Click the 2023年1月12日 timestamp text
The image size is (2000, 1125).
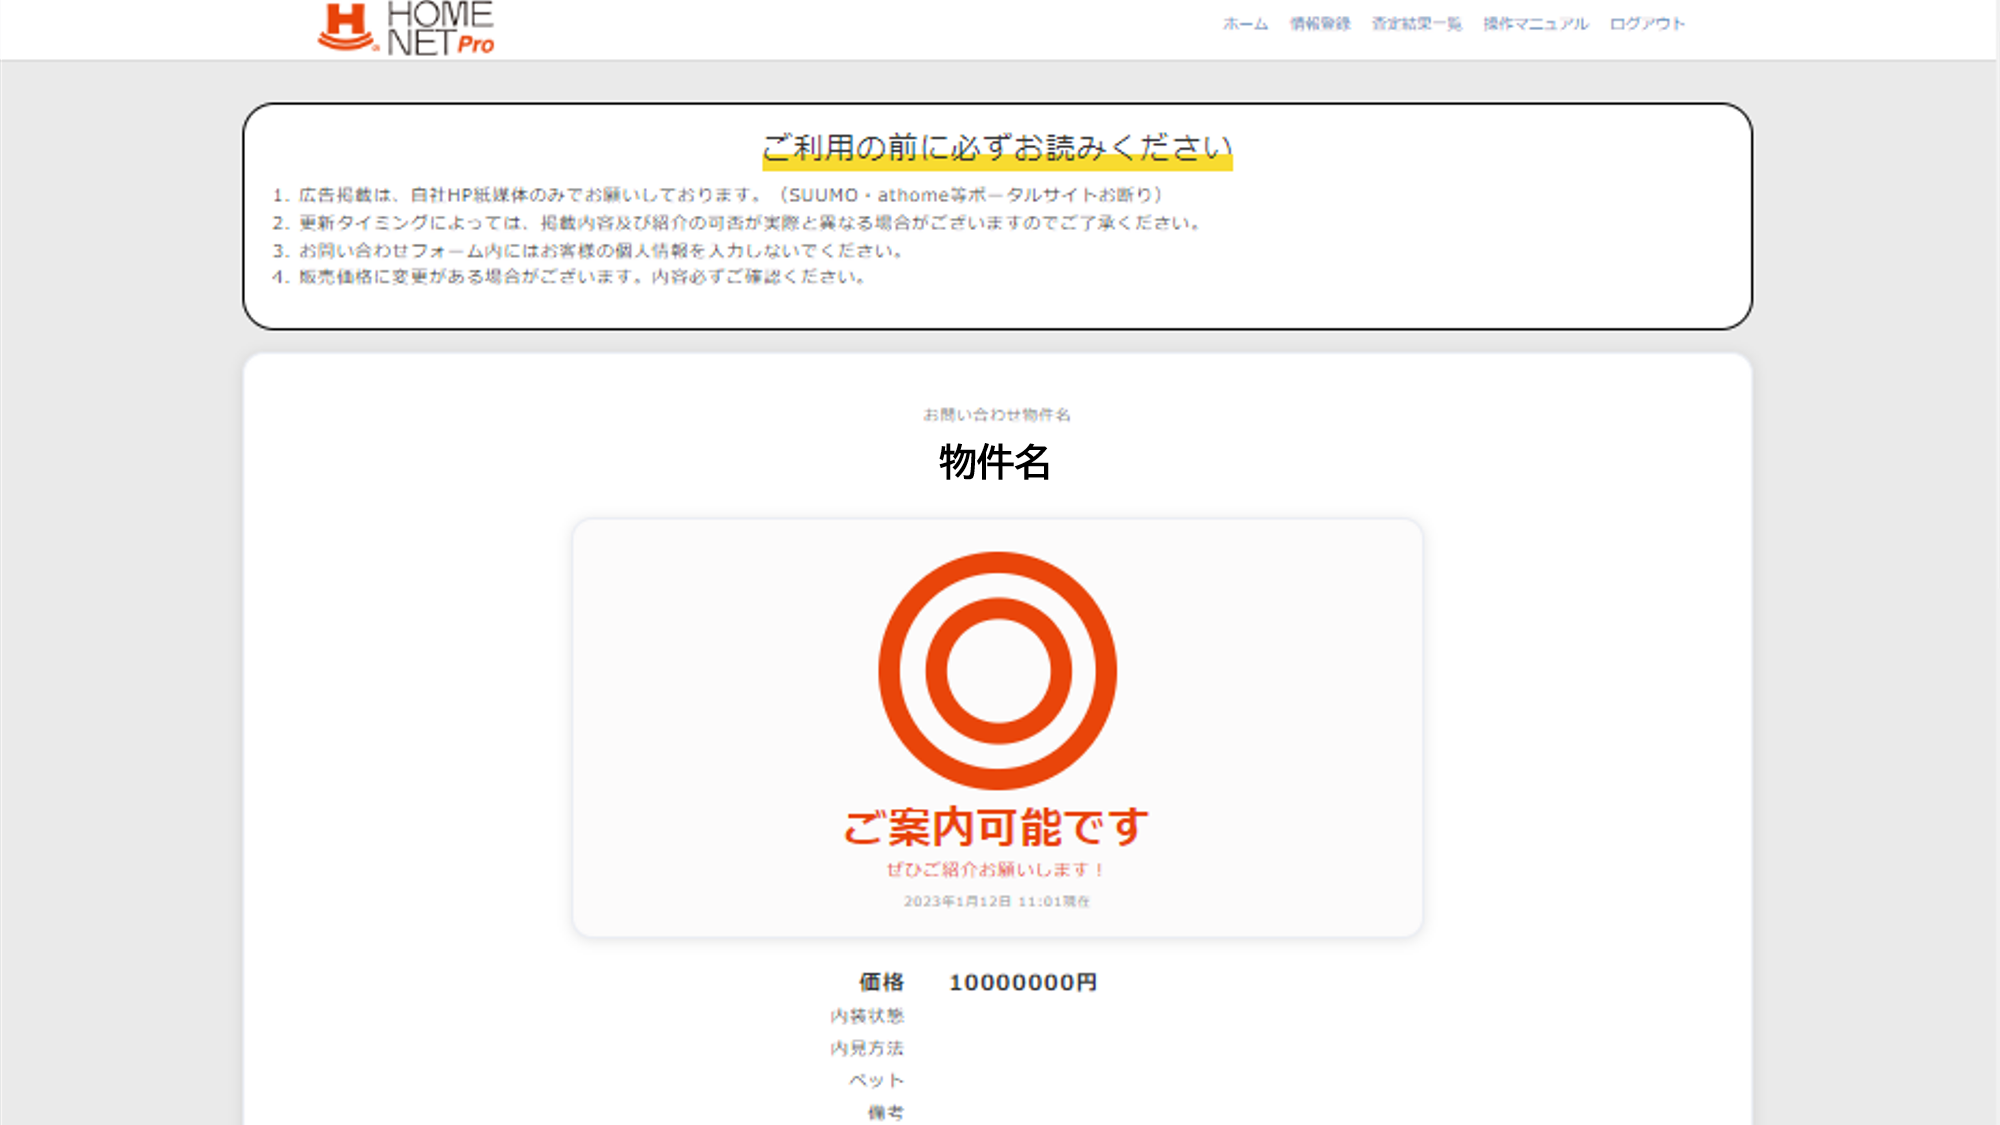click(996, 901)
